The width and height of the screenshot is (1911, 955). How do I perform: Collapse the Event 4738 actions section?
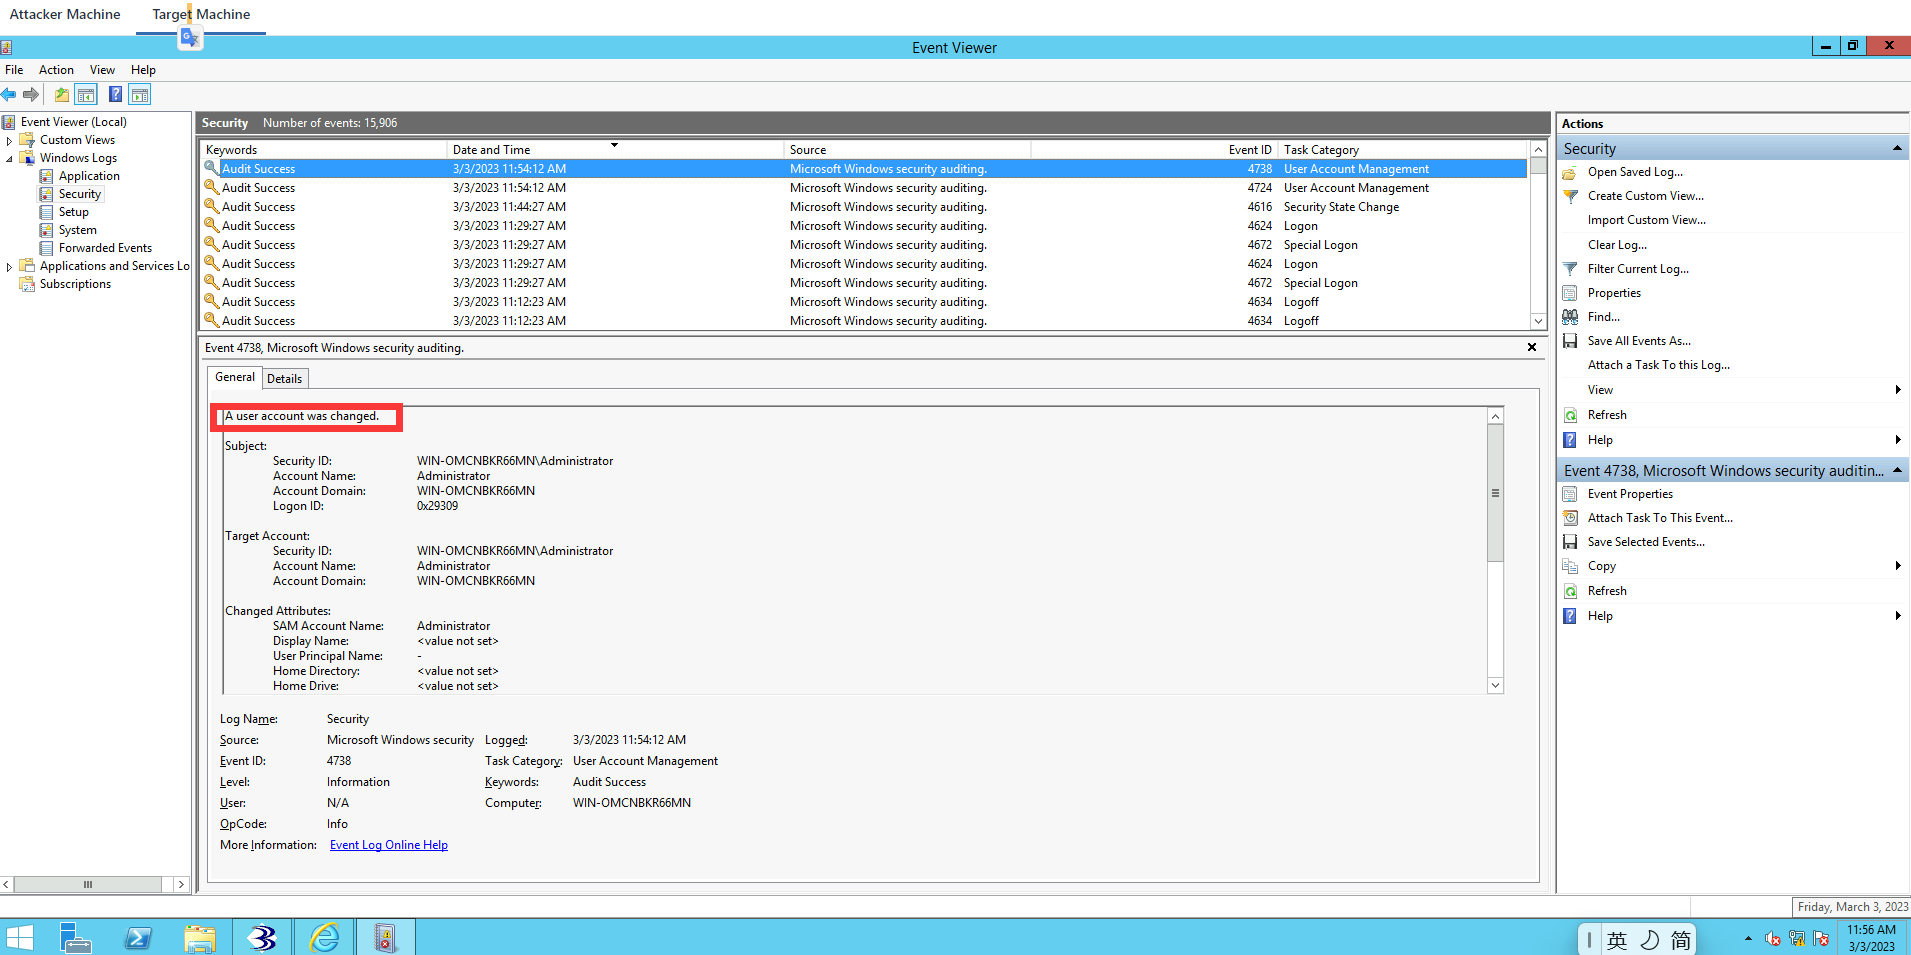(x=1897, y=471)
